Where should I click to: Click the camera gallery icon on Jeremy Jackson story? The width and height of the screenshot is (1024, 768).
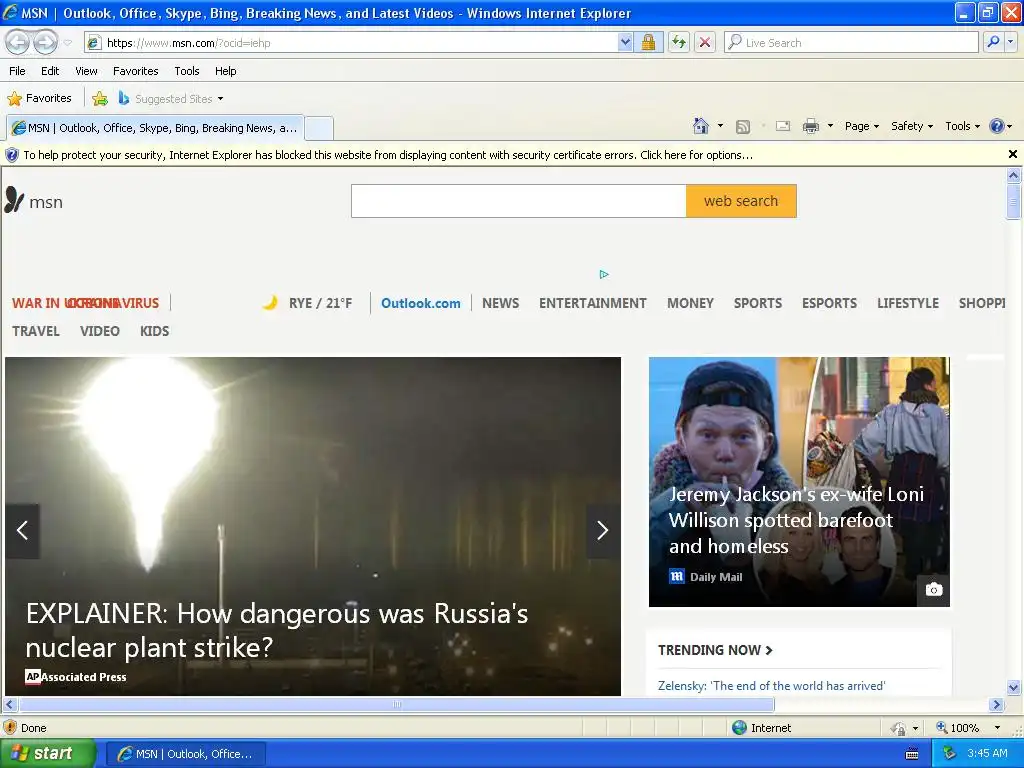[x=934, y=590]
